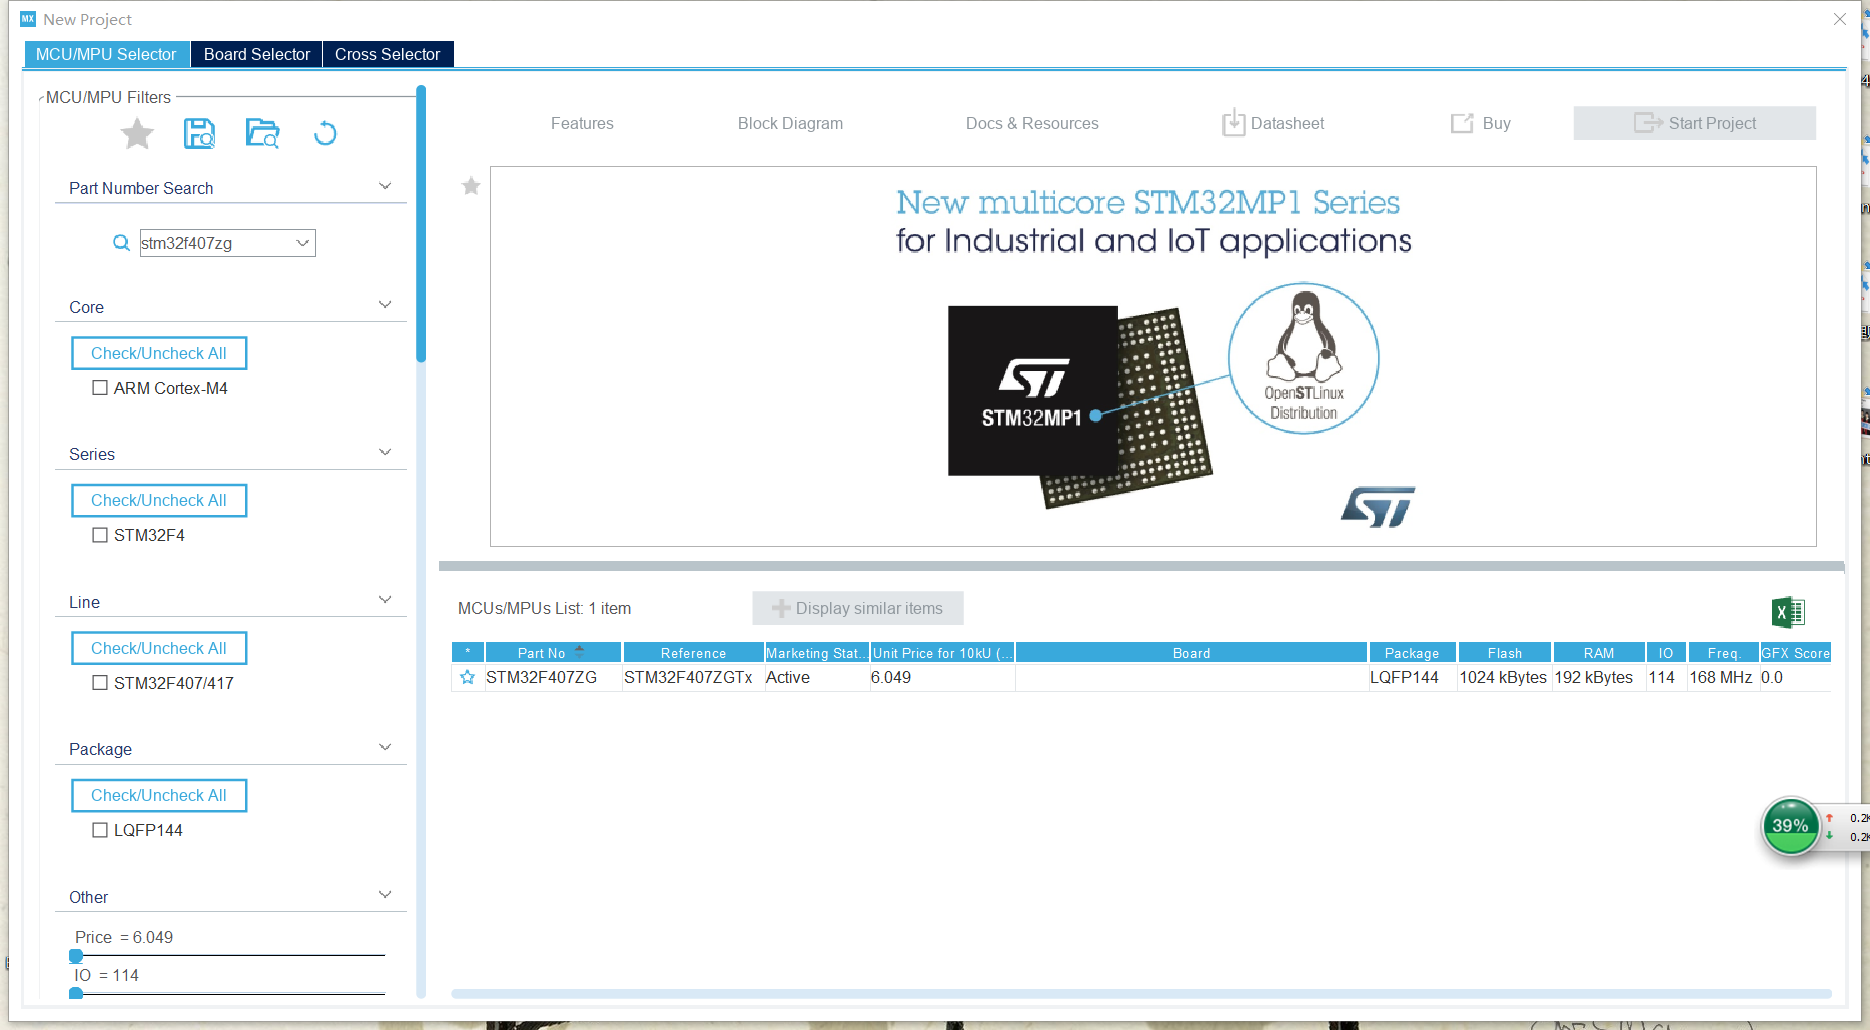The width and height of the screenshot is (1870, 1030).
Task: Enable the STM32F4 series checkbox
Action: [99, 535]
